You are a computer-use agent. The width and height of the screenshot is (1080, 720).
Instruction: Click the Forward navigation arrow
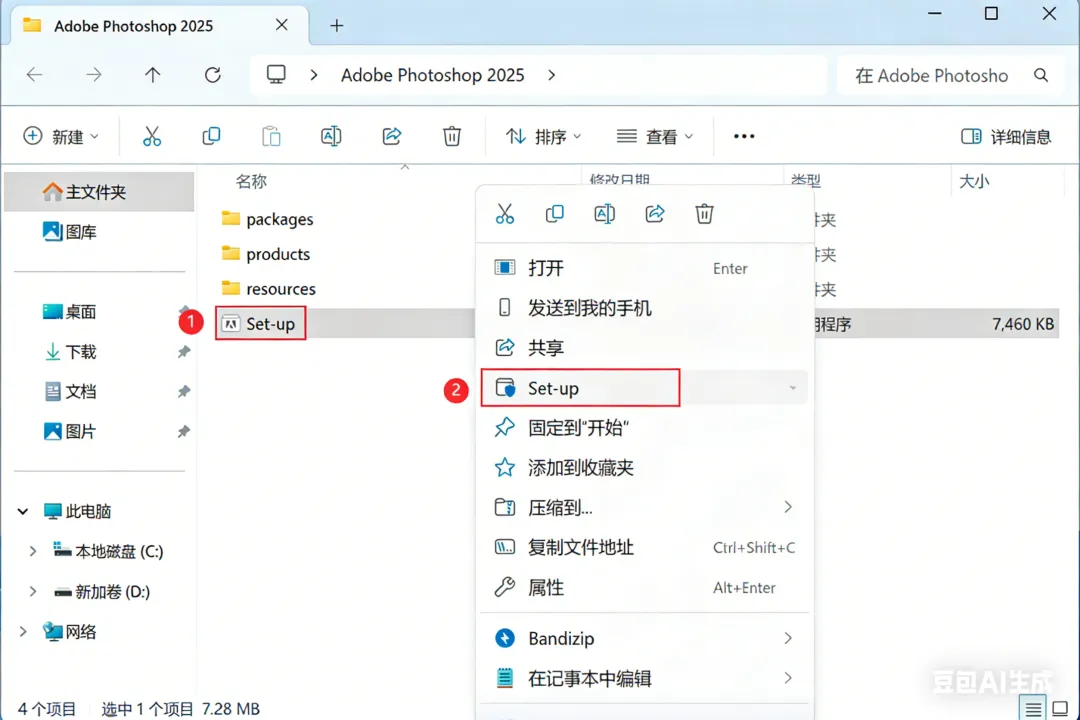point(94,74)
